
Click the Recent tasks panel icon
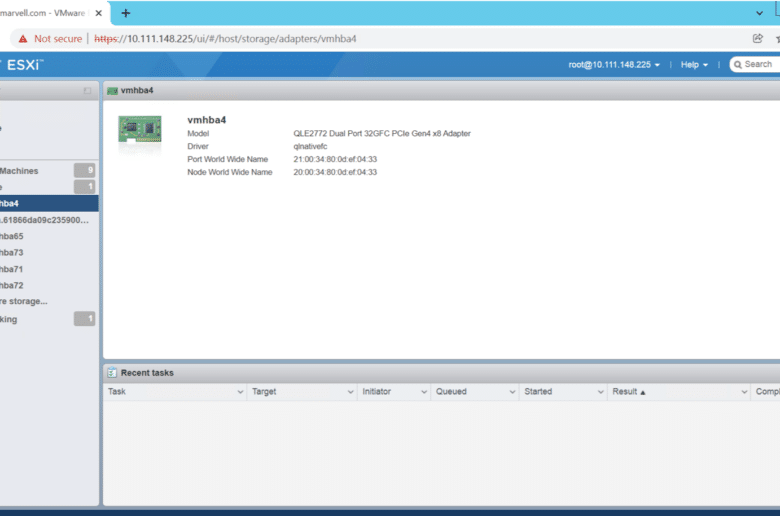tap(112, 373)
